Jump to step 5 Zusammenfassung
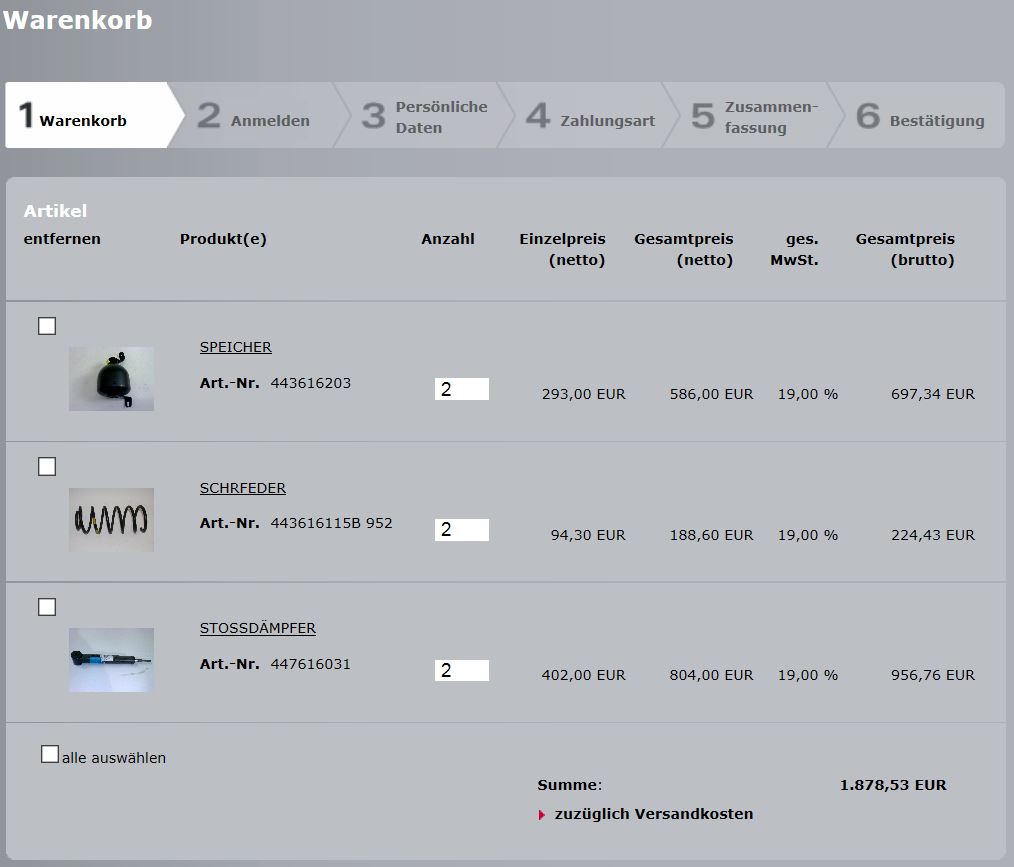 755,117
